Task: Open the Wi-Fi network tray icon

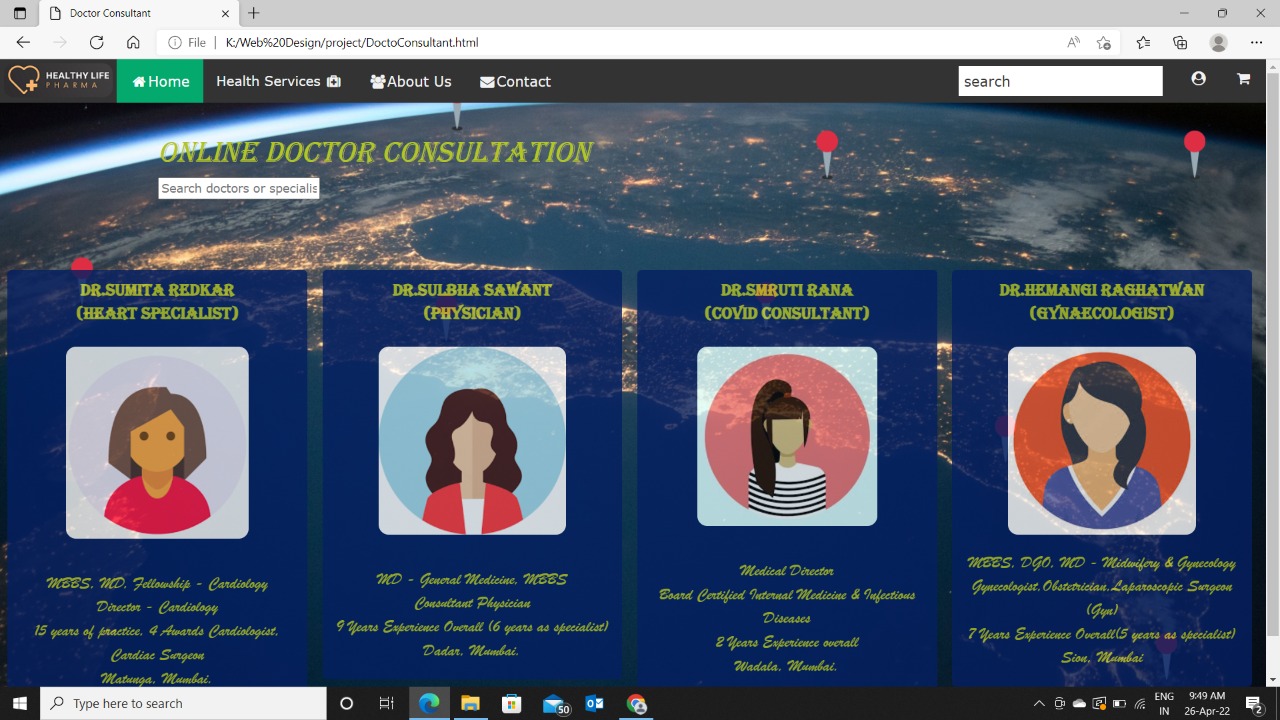Action: [1140, 704]
